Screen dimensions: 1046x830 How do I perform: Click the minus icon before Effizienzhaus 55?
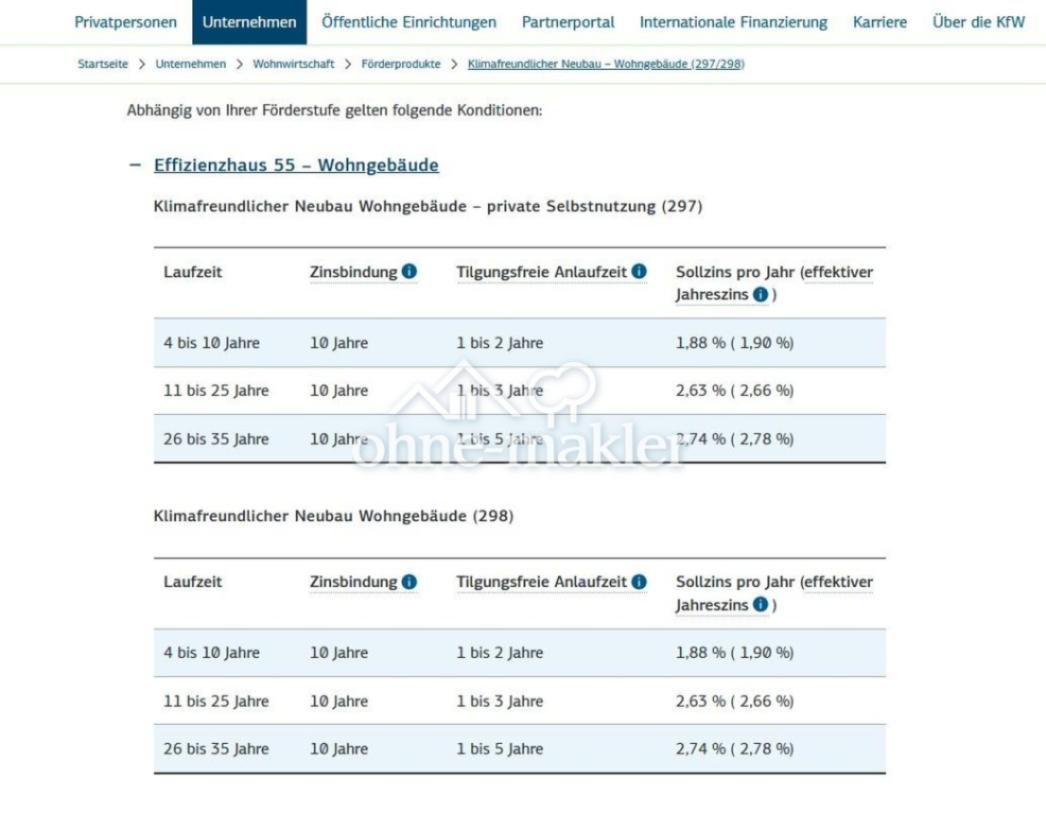[x=136, y=164]
